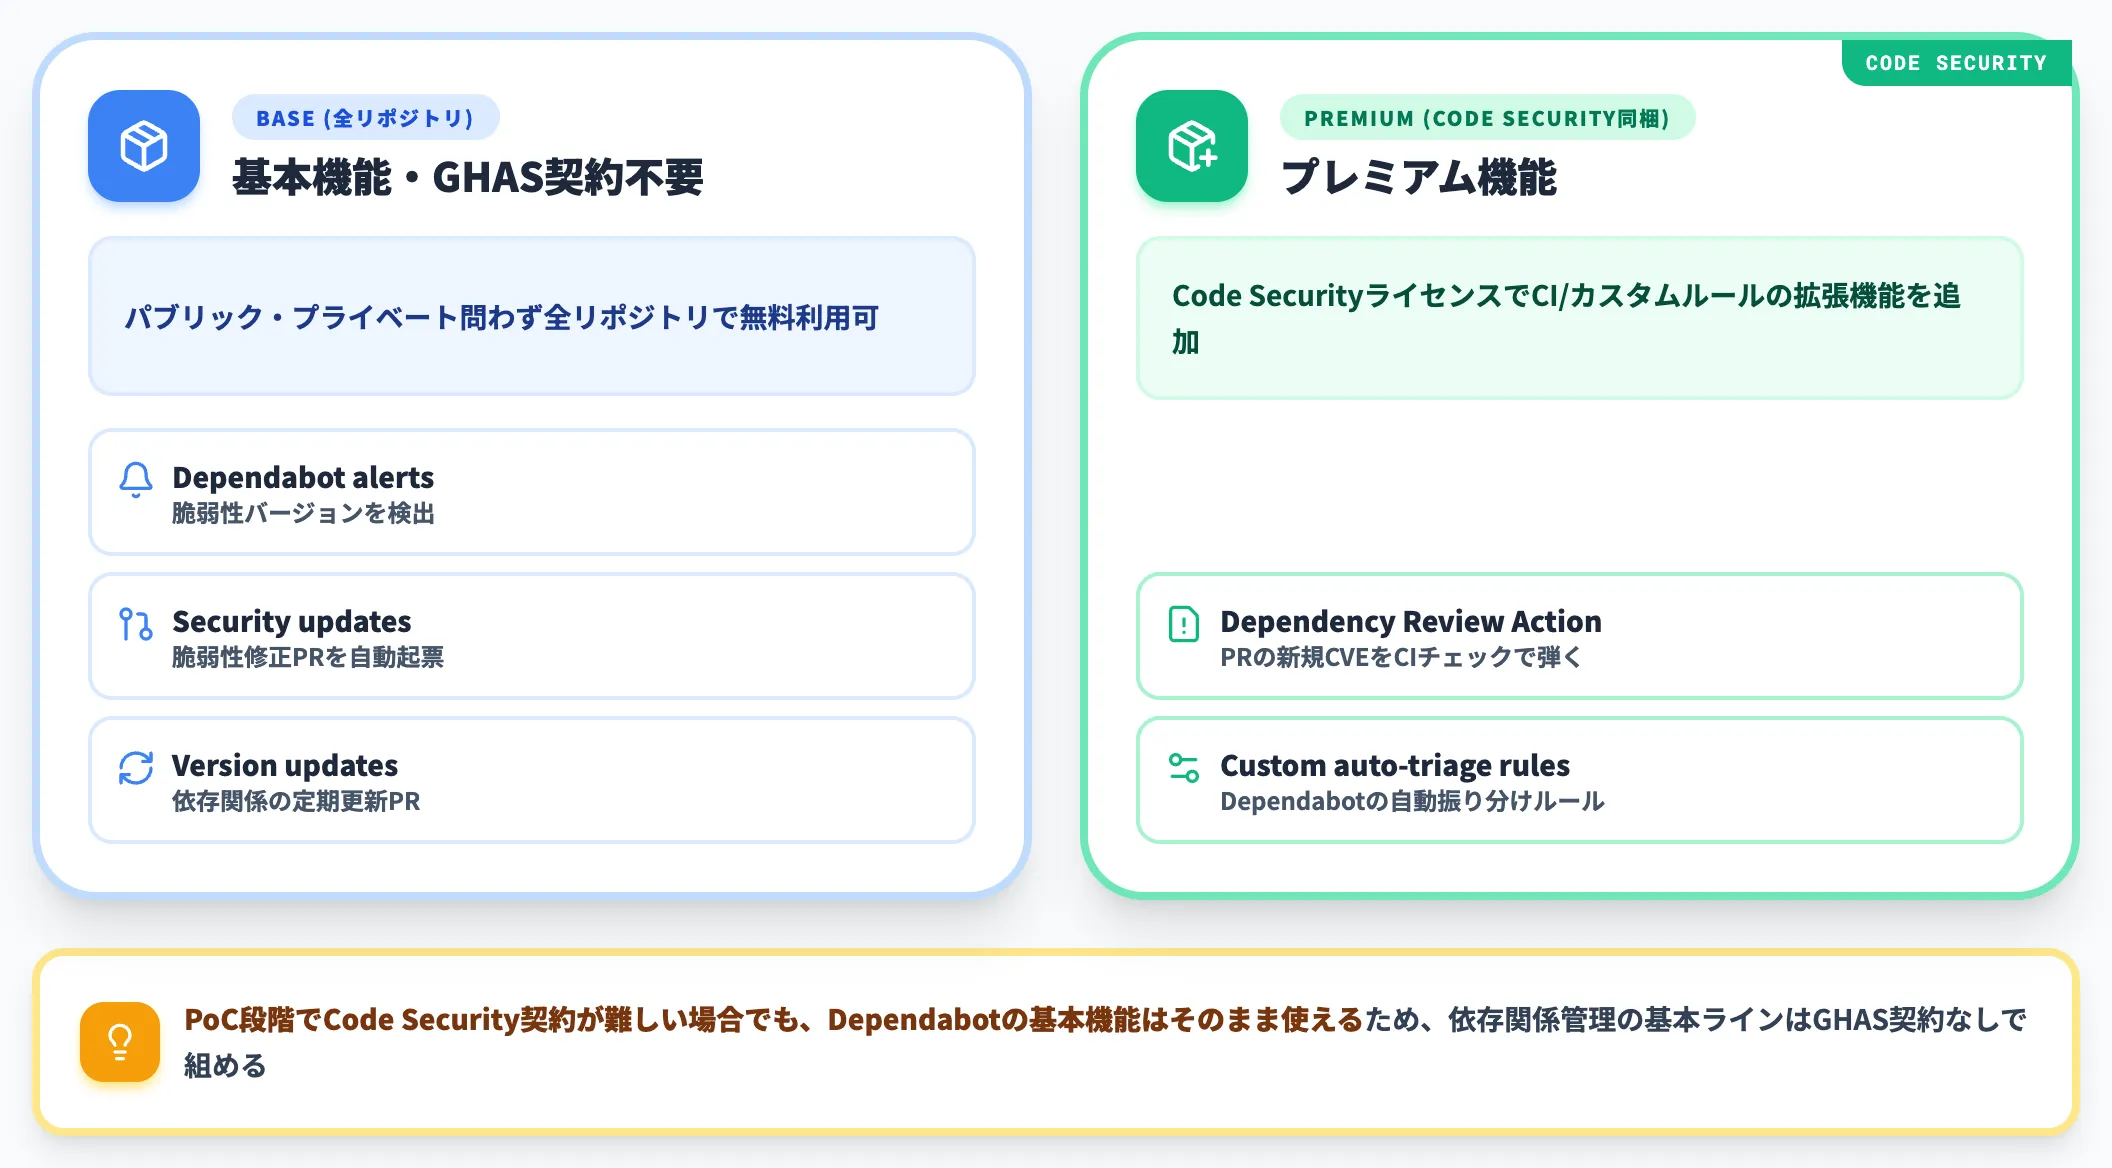Click the sliders icon beside Custom auto-triage rules
The width and height of the screenshot is (2112, 1168).
[1184, 768]
